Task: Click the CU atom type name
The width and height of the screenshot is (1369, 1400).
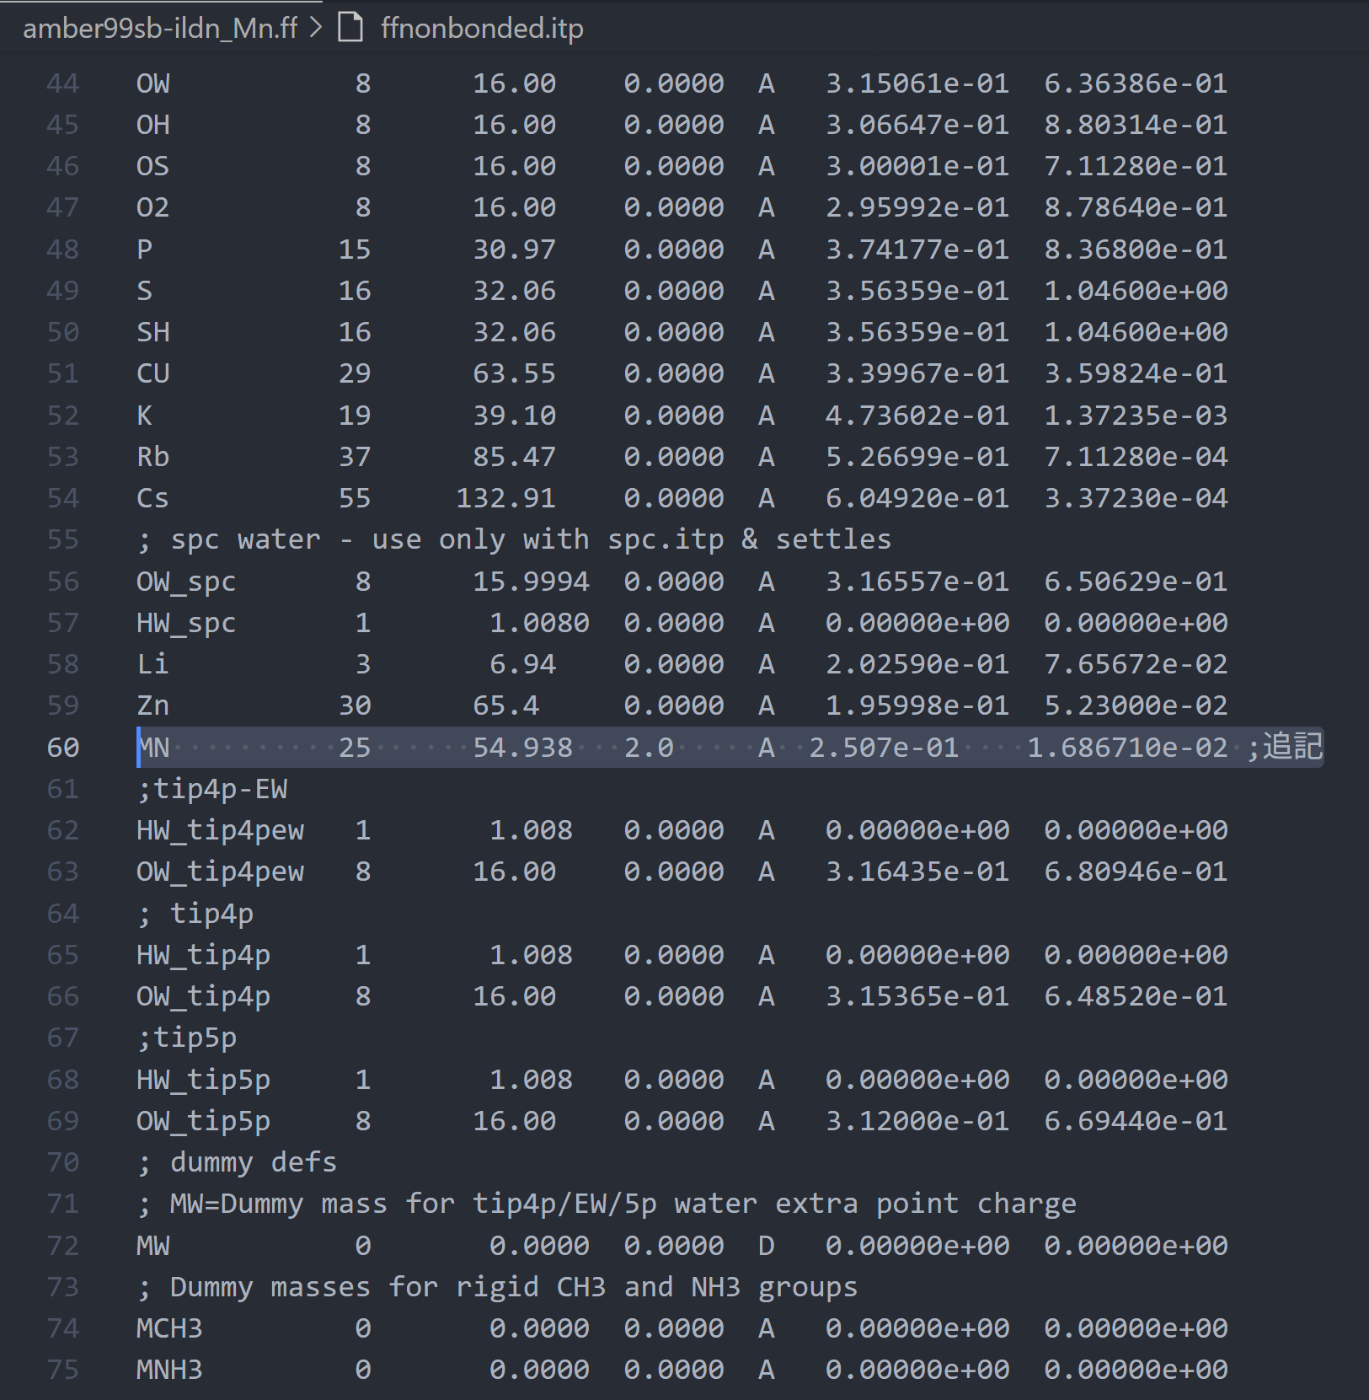Action: (153, 374)
